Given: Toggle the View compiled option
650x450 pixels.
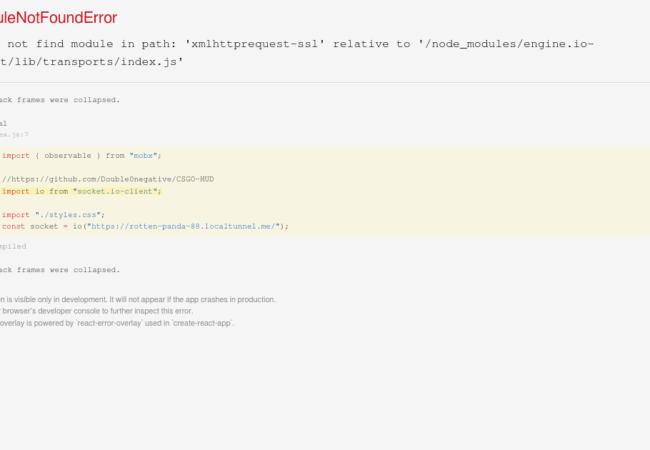Looking at the screenshot, I should (14, 246).
